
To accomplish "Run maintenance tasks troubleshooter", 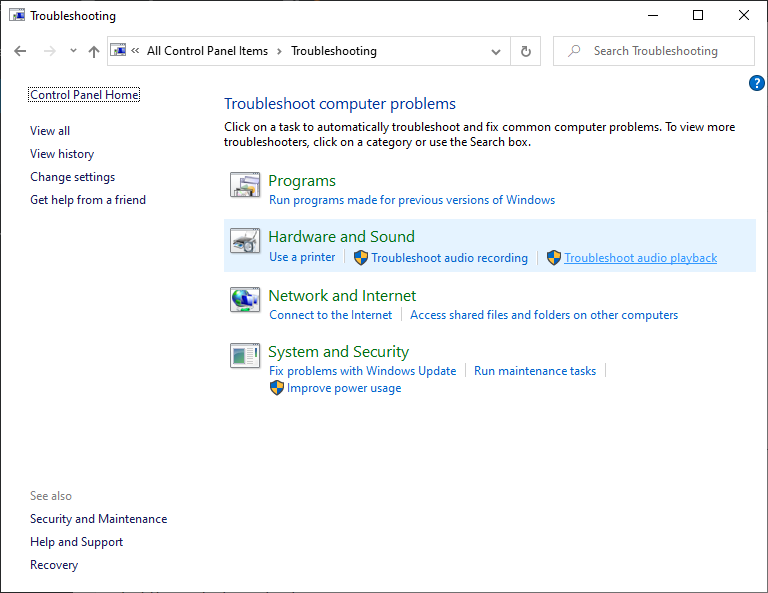I will [535, 371].
